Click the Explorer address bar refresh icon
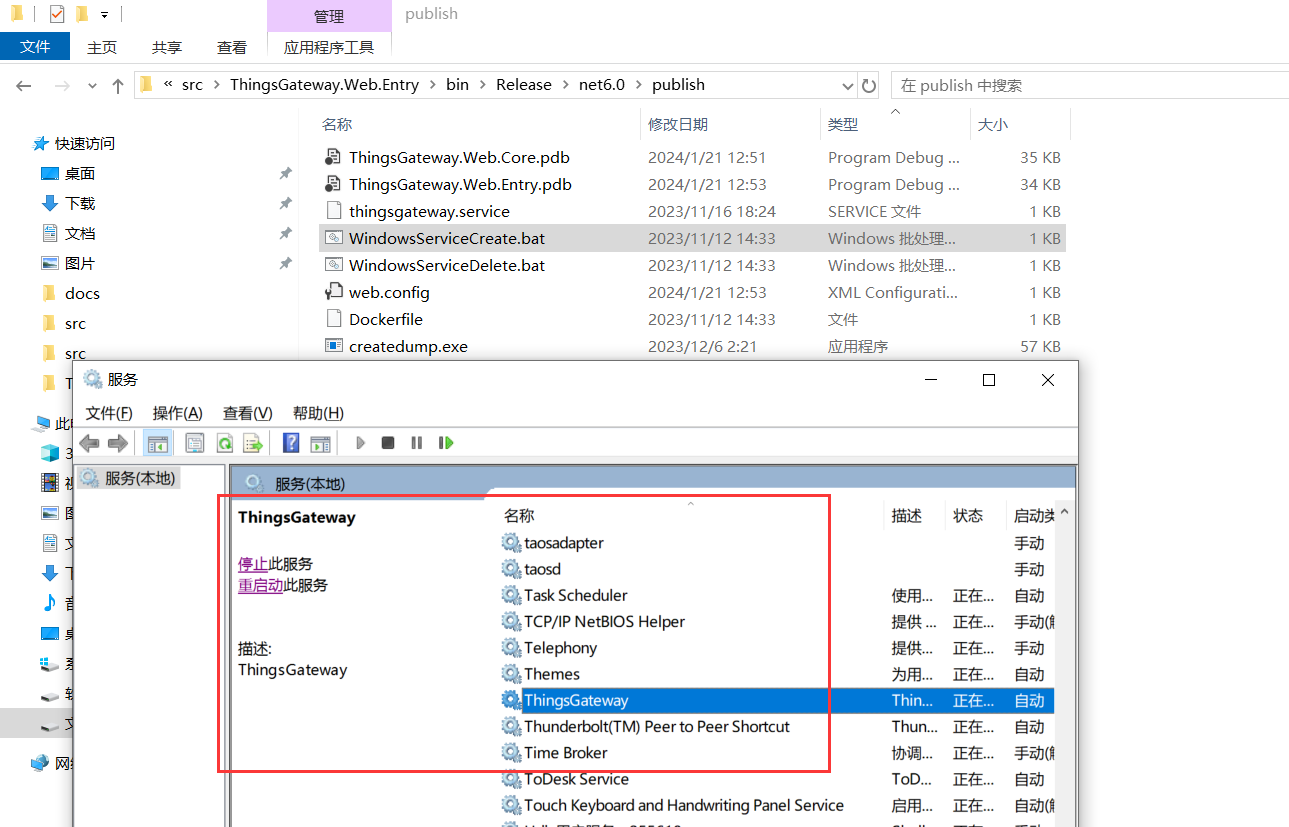 [x=869, y=86]
